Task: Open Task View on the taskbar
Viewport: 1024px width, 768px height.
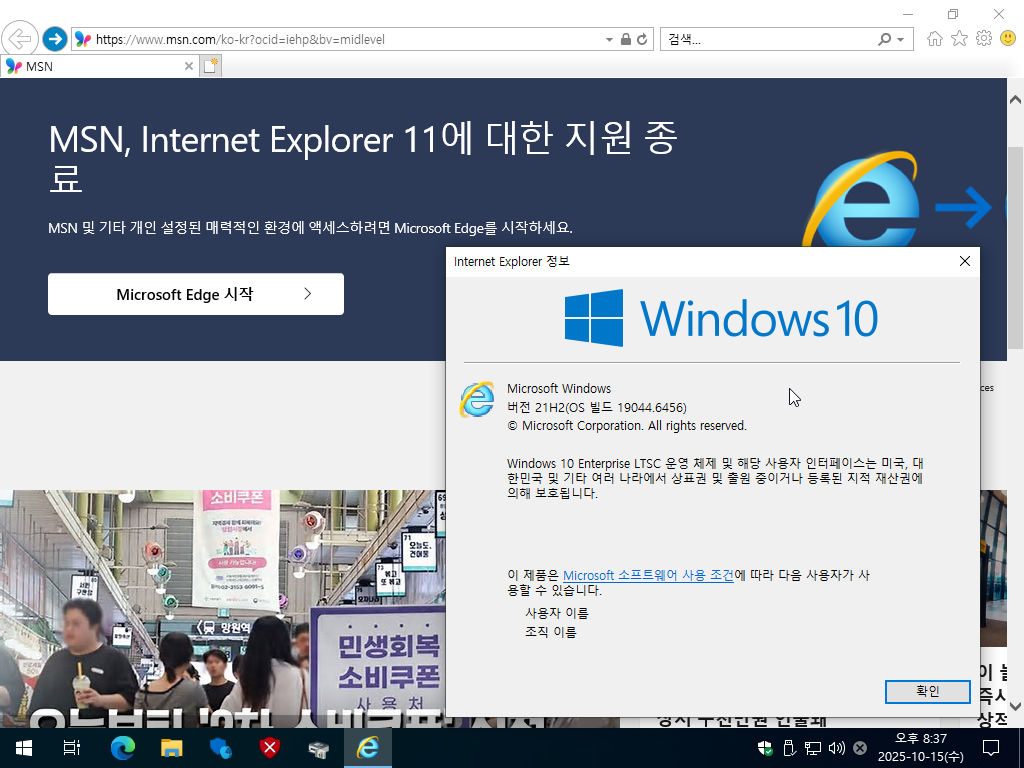Action: pyautogui.click(x=72, y=748)
